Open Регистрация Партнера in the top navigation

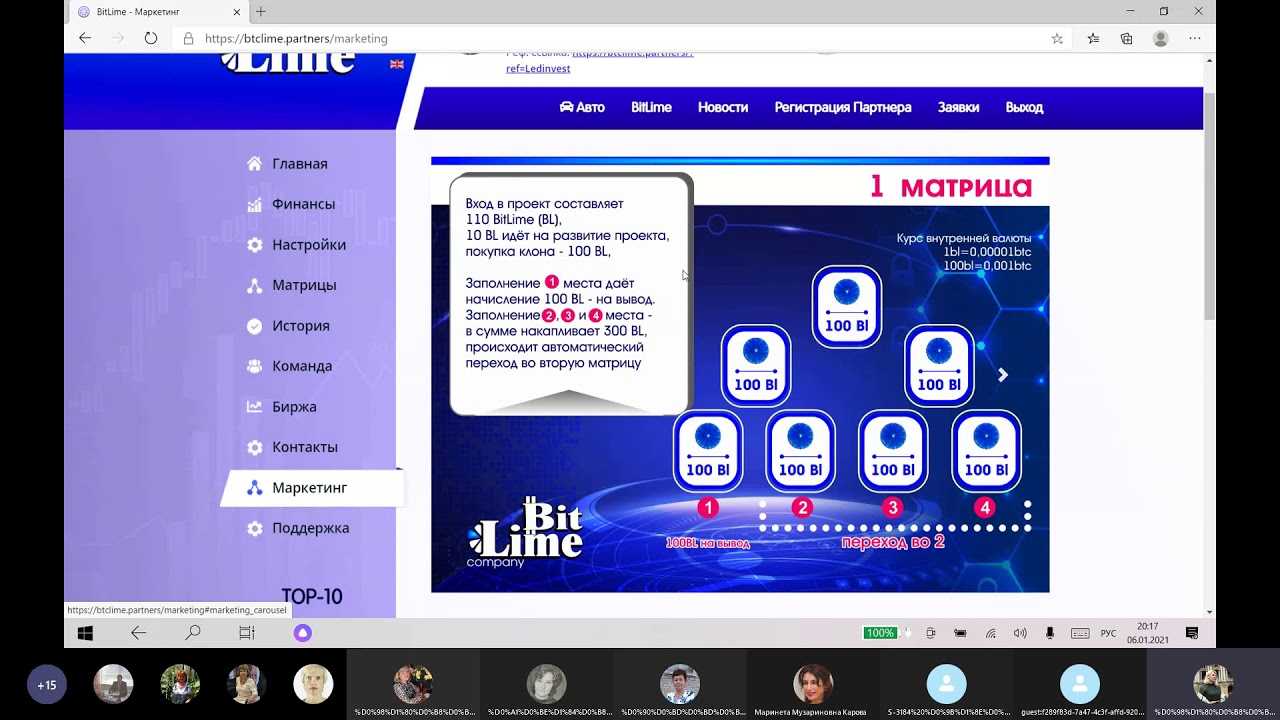tap(843, 107)
